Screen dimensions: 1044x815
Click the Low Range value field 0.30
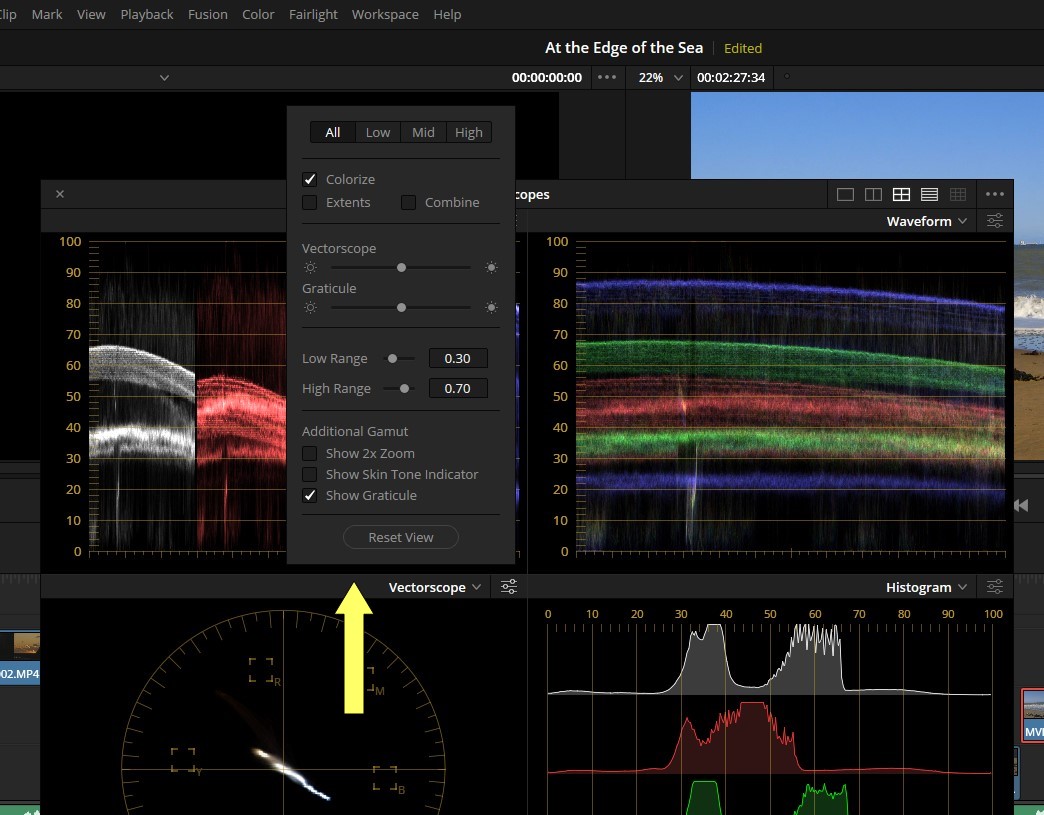(458, 358)
